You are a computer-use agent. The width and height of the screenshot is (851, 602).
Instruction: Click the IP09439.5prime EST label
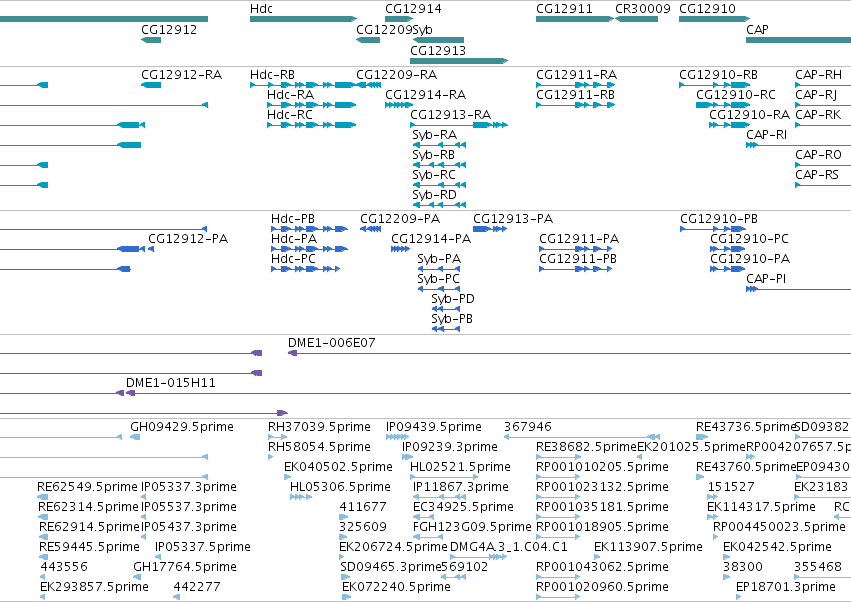[434, 427]
